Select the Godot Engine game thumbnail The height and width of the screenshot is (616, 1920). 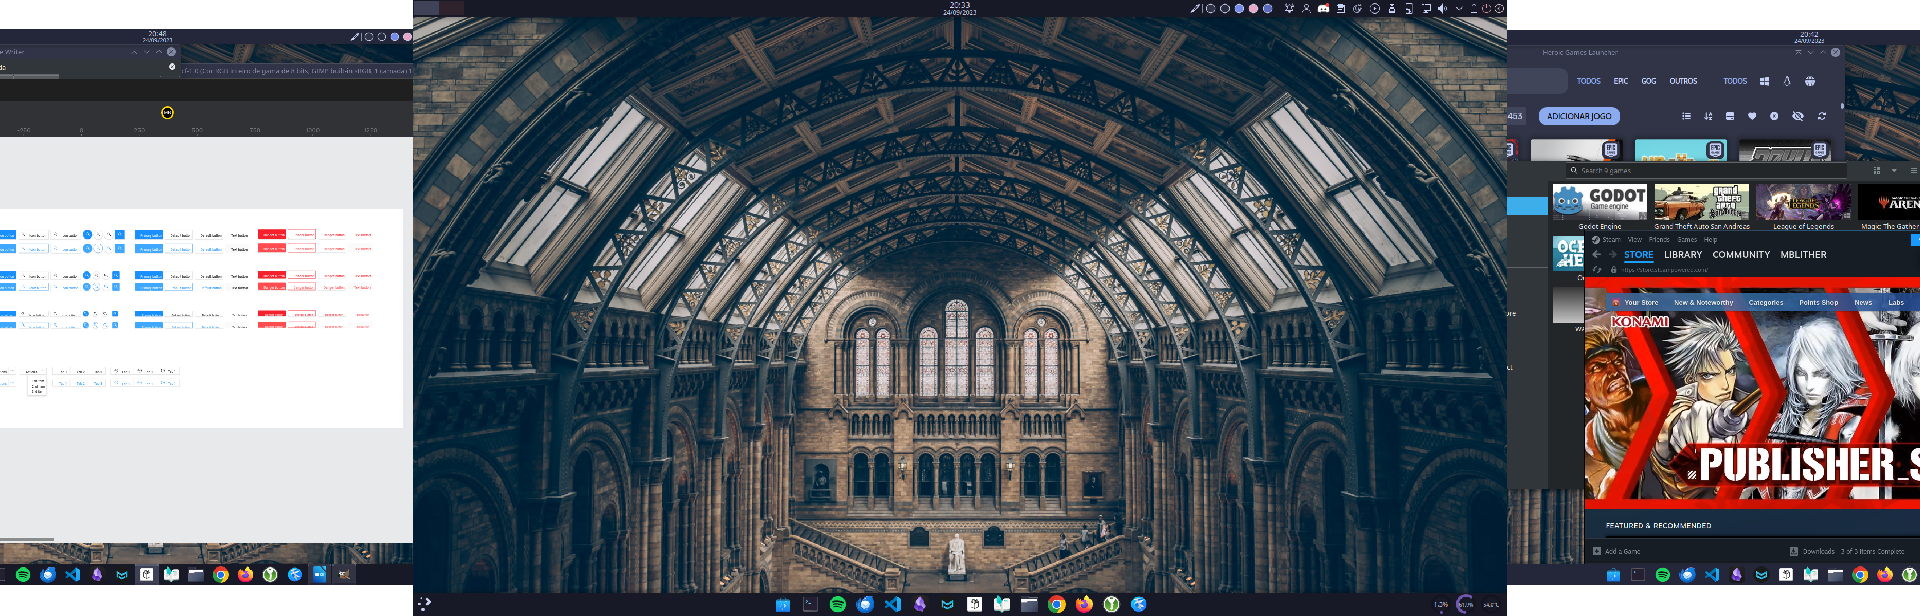1600,202
